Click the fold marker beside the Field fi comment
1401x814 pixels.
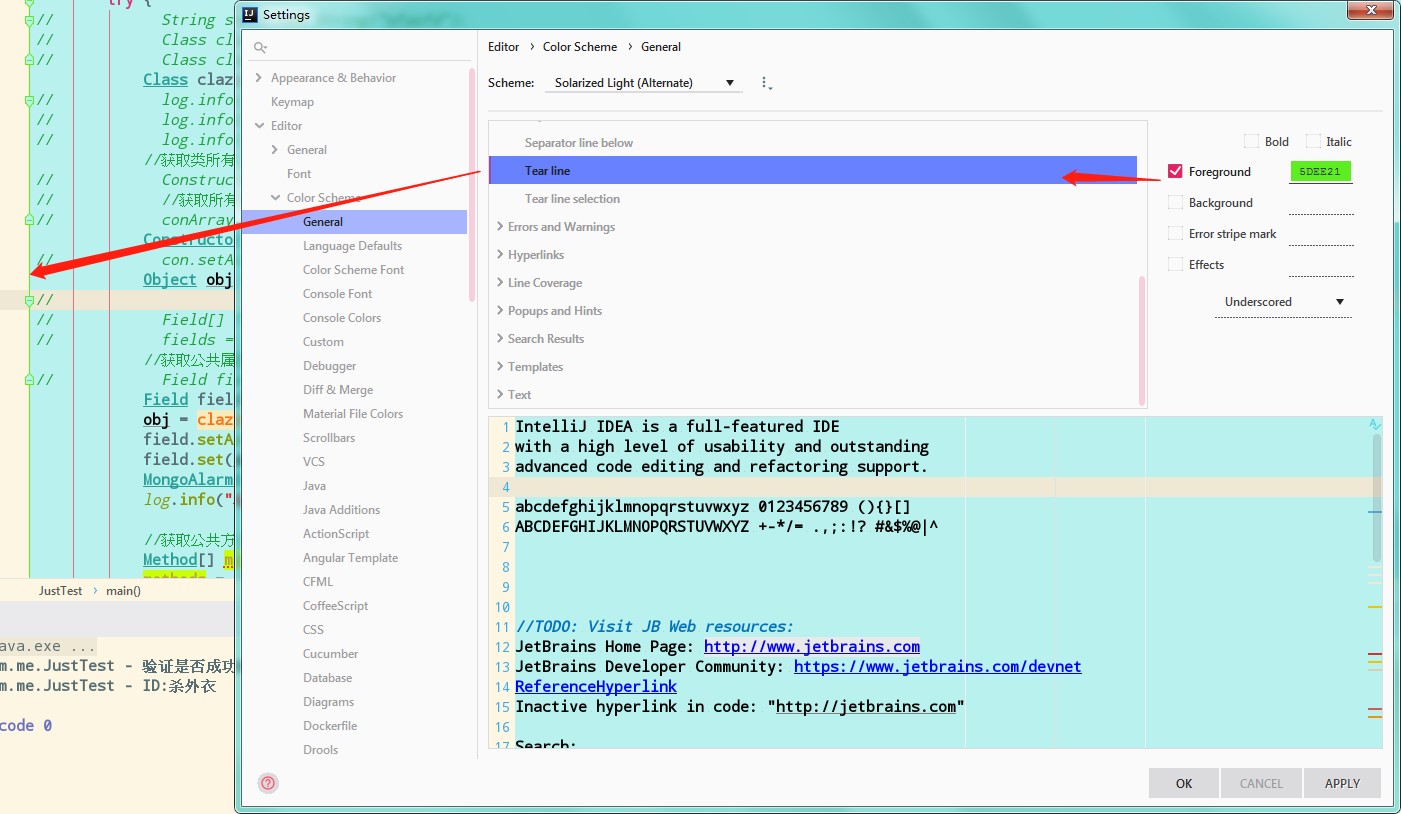[30, 380]
